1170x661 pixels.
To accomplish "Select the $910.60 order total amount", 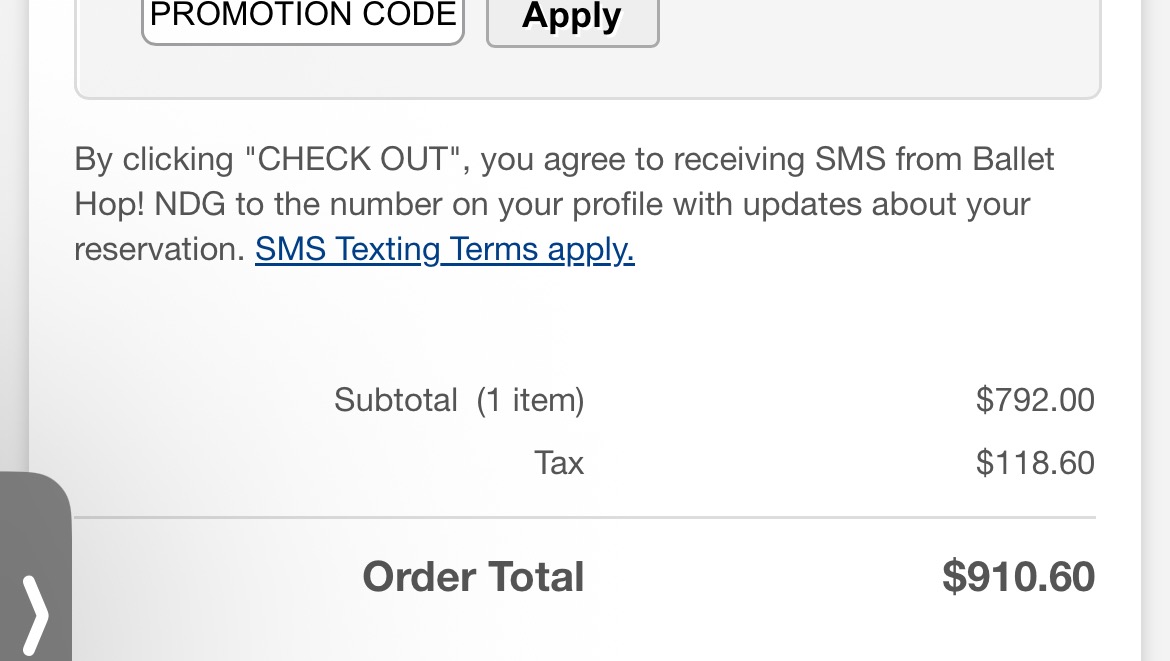I will (1018, 577).
